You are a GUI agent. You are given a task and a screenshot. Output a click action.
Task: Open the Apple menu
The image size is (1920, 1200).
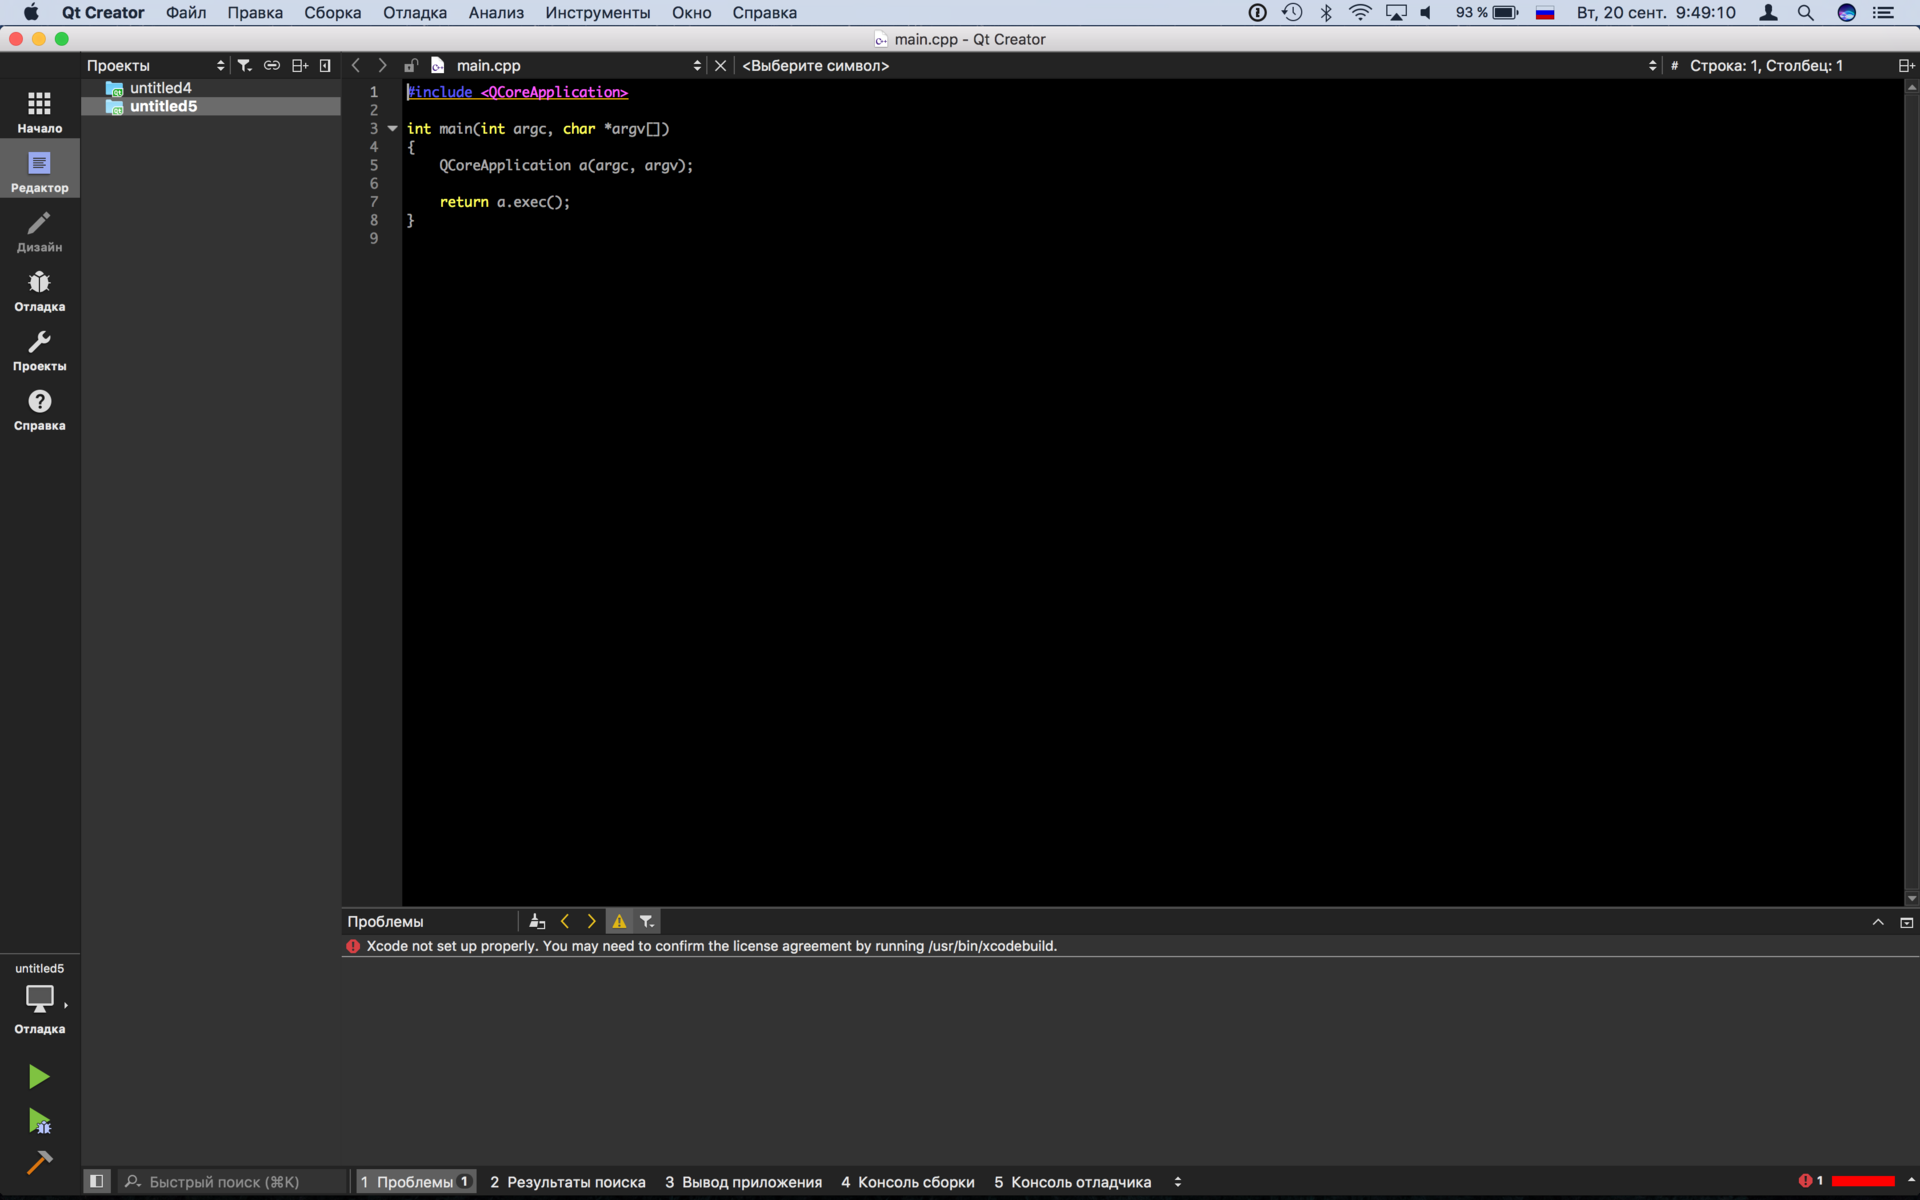point(31,13)
